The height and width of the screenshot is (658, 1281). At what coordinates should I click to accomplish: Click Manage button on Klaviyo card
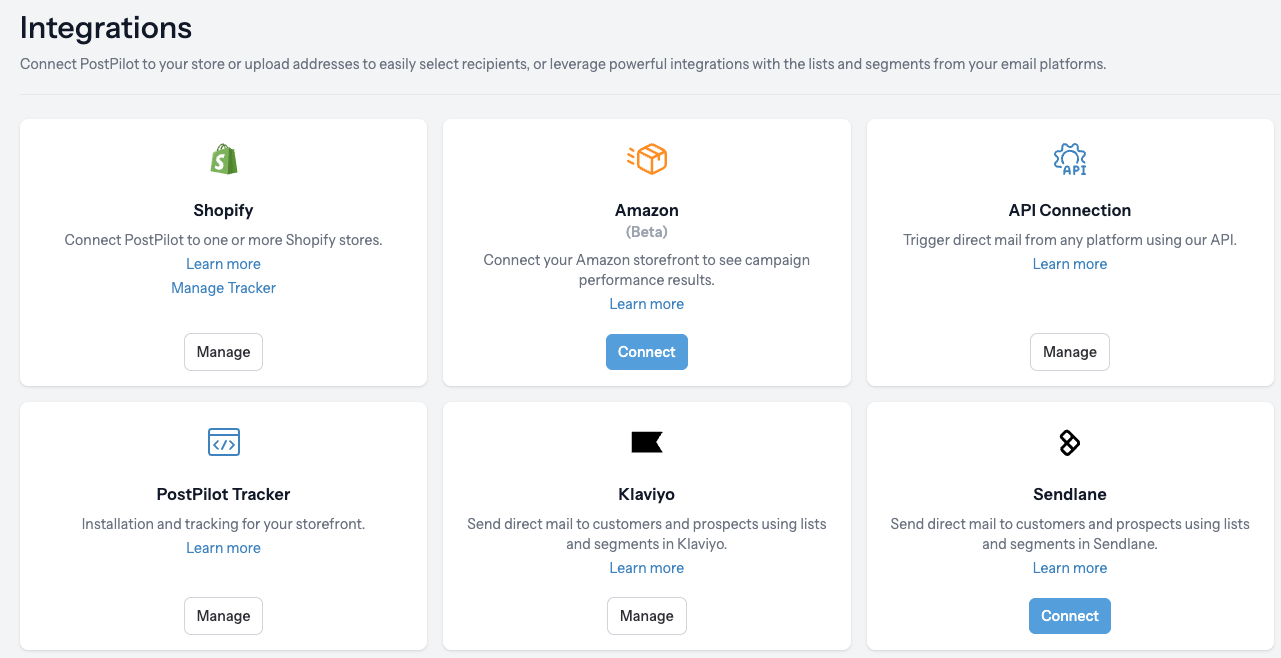647,616
